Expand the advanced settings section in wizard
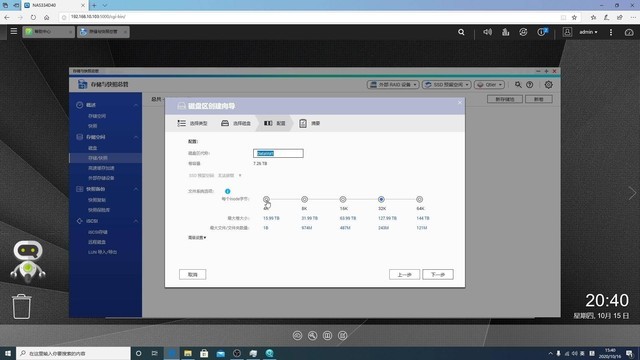Image resolution: width=640 pixels, height=360 pixels. point(197,238)
